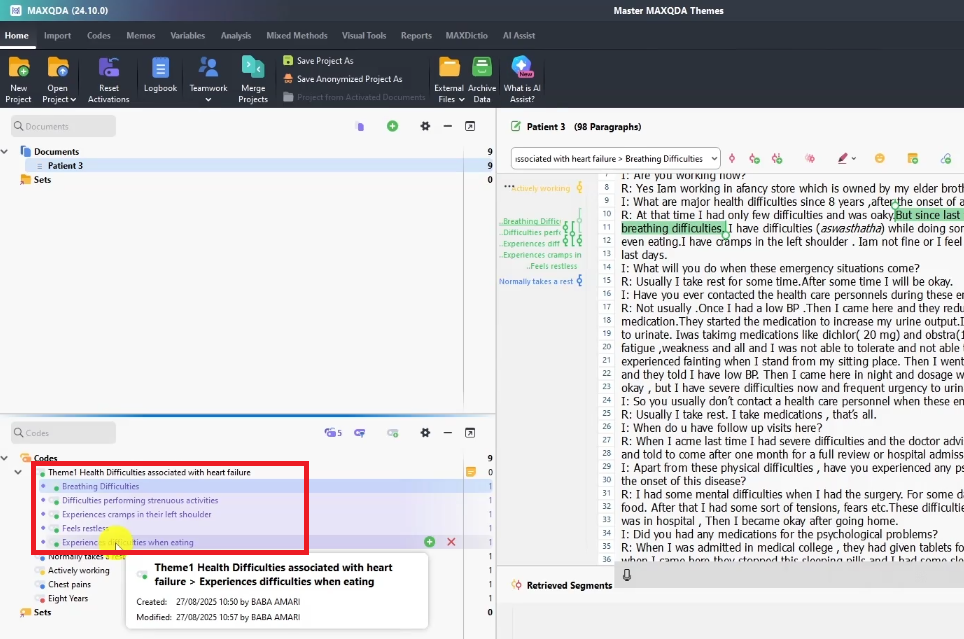Image resolution: width=964 pixels, height=639 pixels.
Task: Switch to the Analysis tab
Action: pyautogui.click(x=236, y=36)
